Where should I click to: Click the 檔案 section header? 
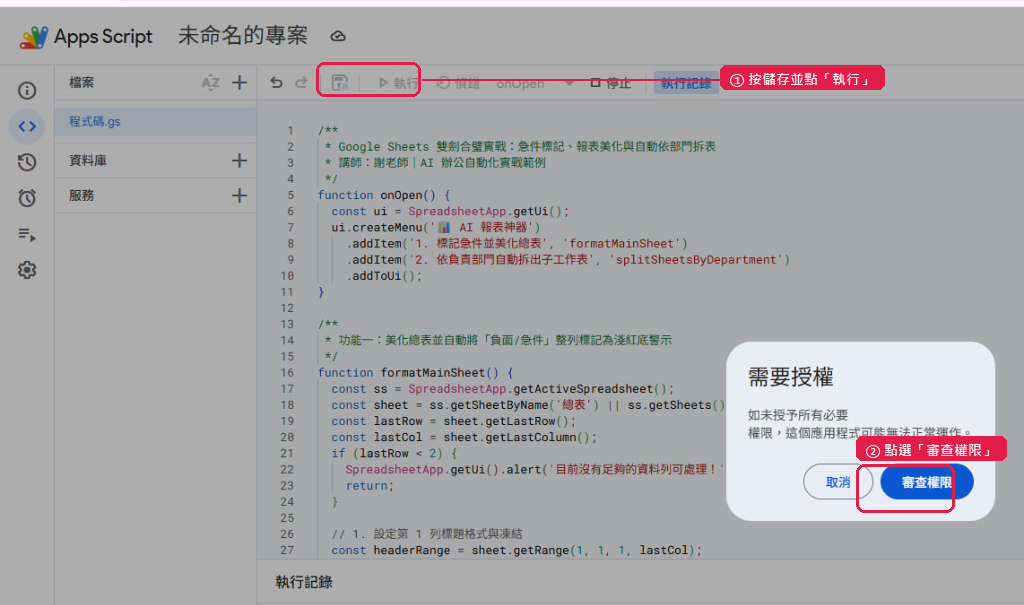point(82,82)
